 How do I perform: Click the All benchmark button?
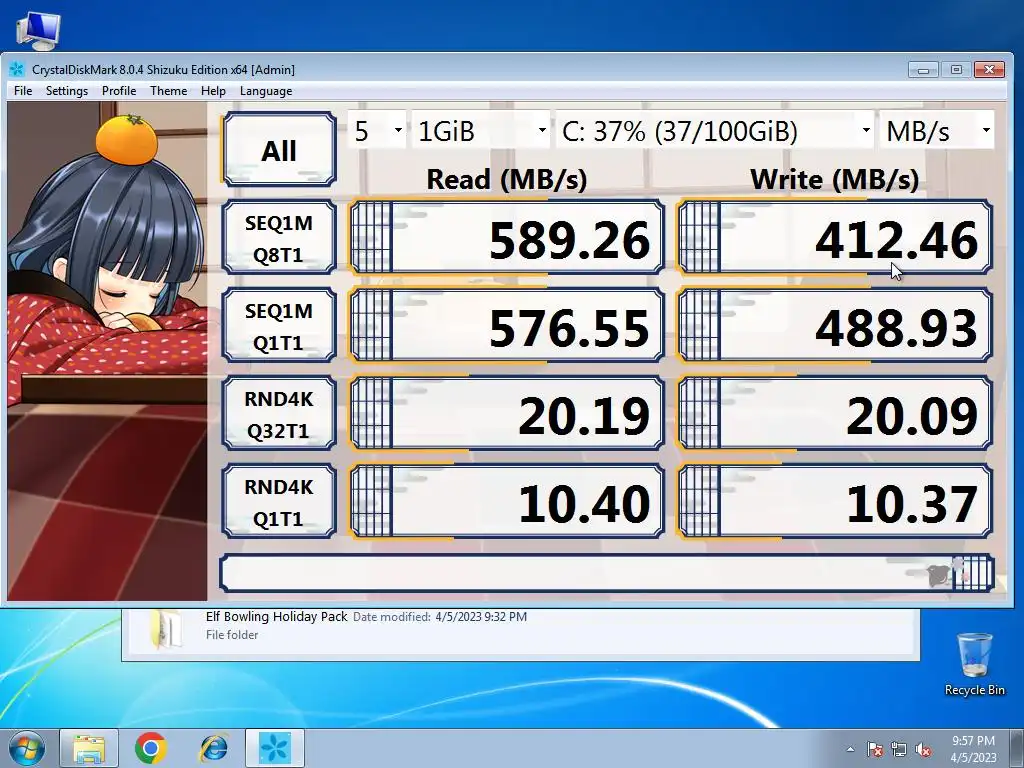coord(279,150)
